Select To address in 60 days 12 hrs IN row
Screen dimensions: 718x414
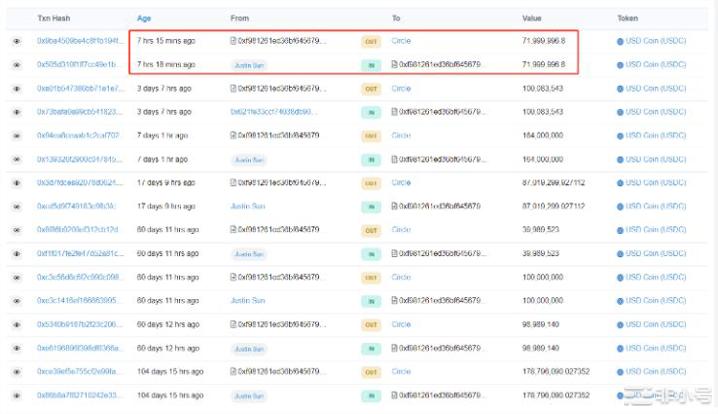tap(440, 348)
